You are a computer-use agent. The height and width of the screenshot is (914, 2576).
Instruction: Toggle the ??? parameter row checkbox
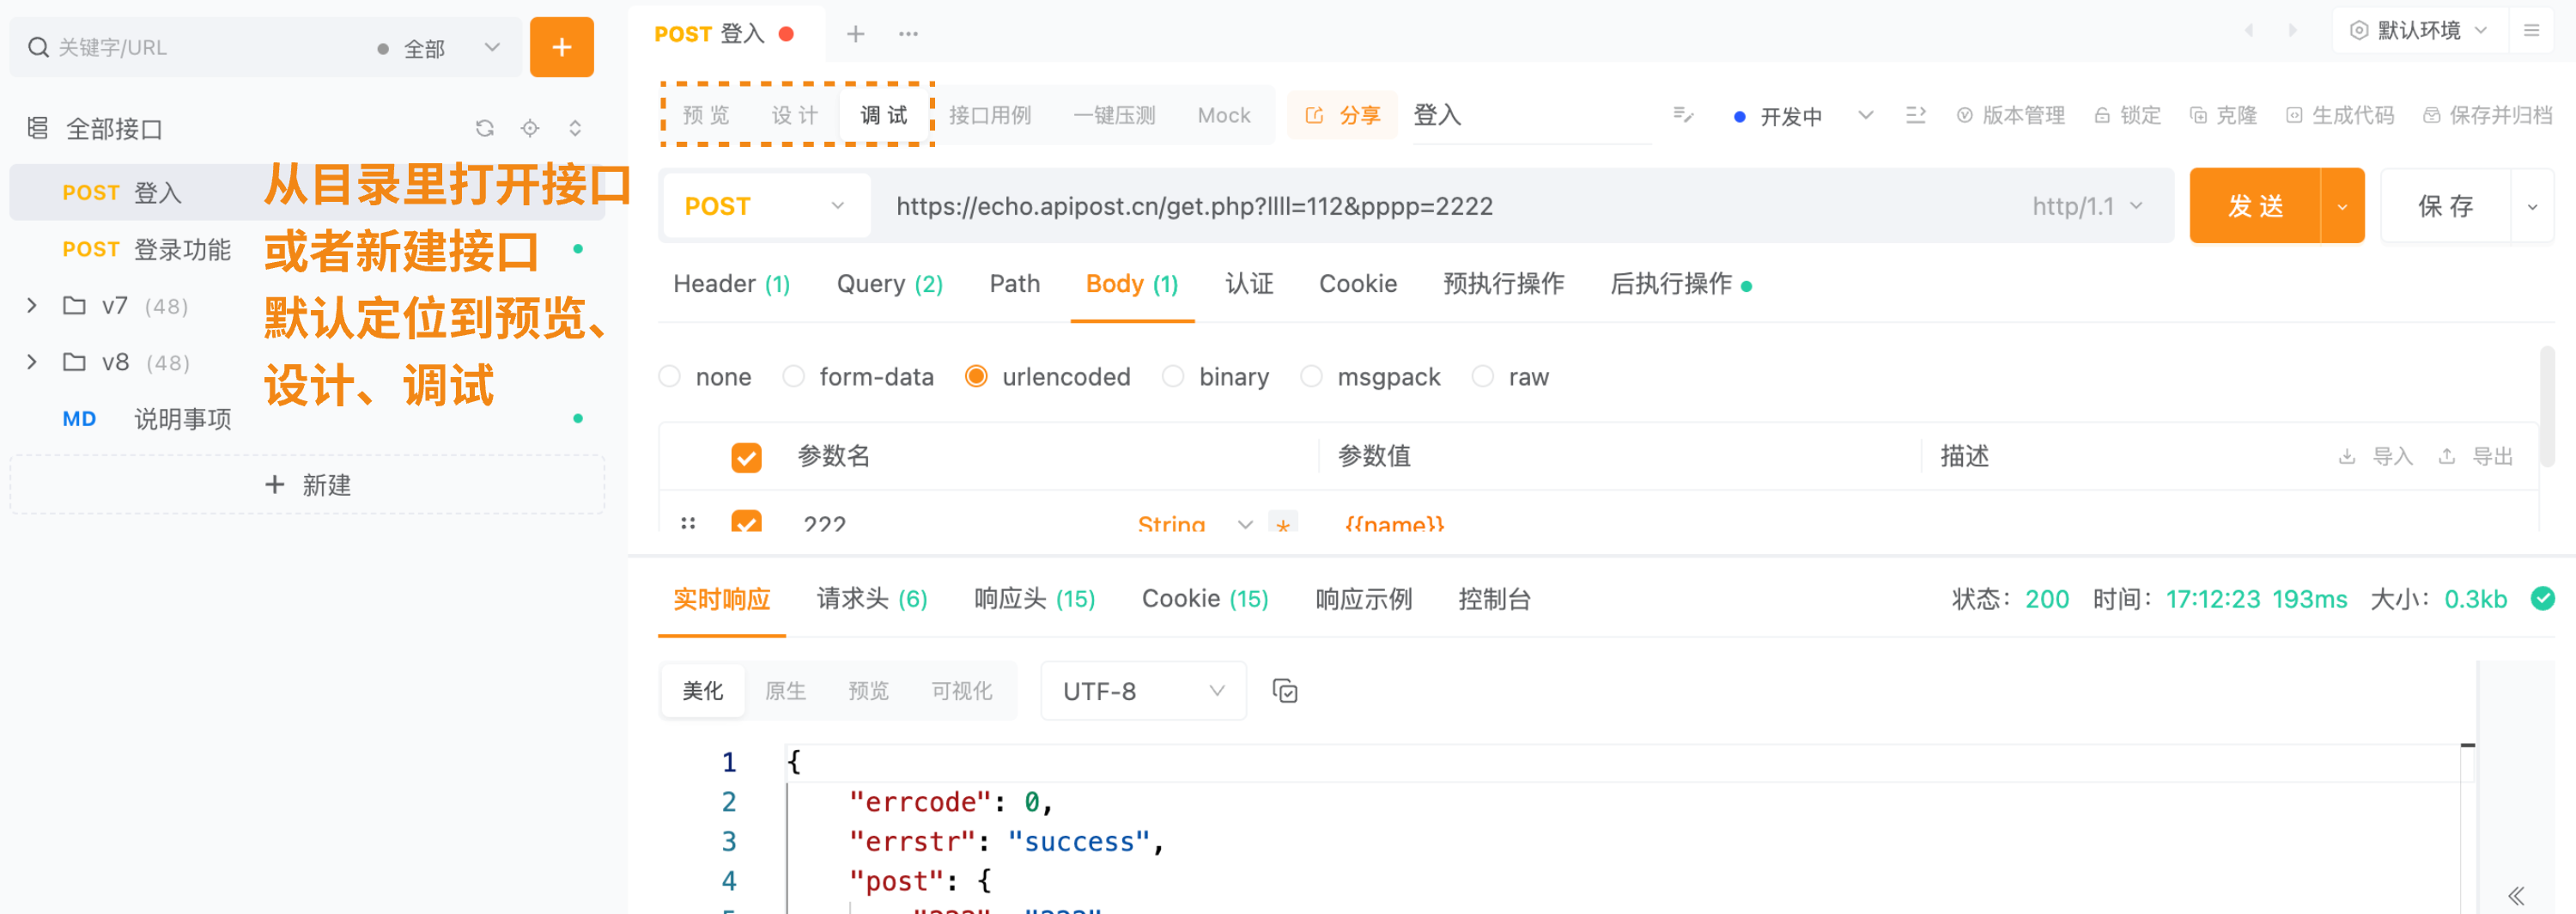click(x=746, y=521)
